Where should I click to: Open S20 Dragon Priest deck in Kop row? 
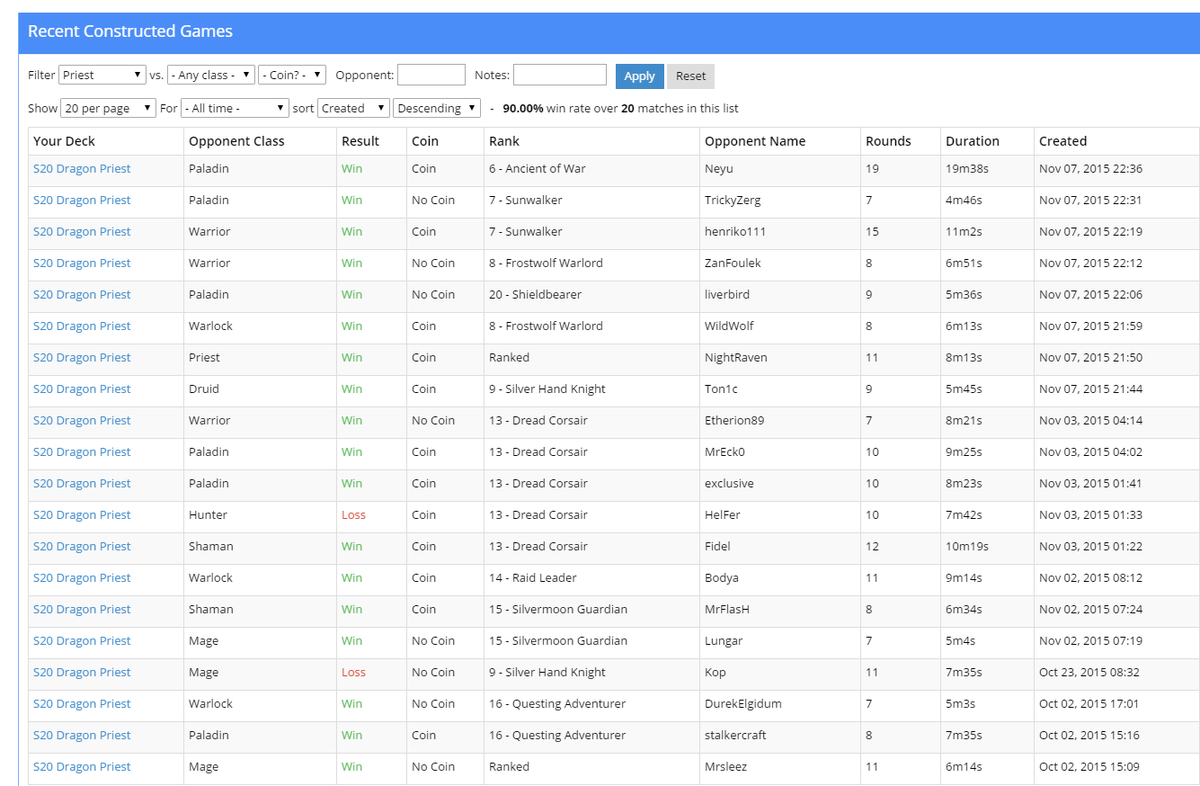[82, 672]
